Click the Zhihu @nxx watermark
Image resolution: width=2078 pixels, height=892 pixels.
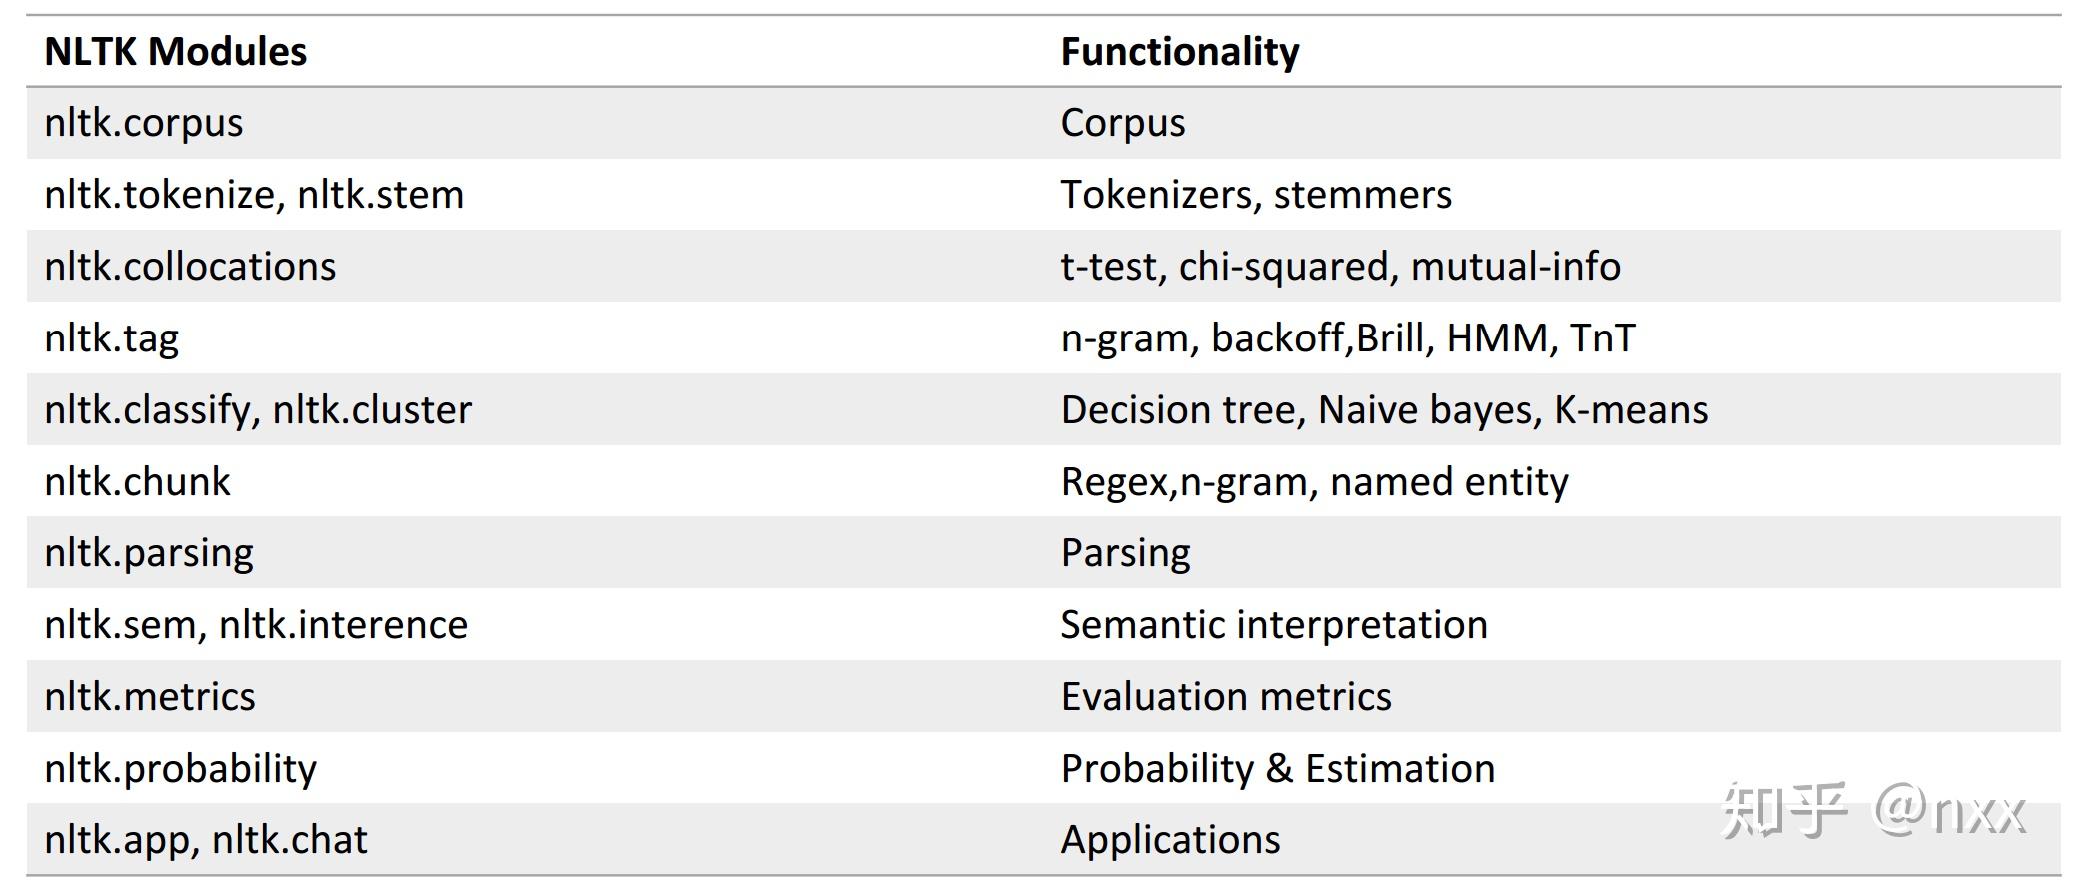[1872, 810]
